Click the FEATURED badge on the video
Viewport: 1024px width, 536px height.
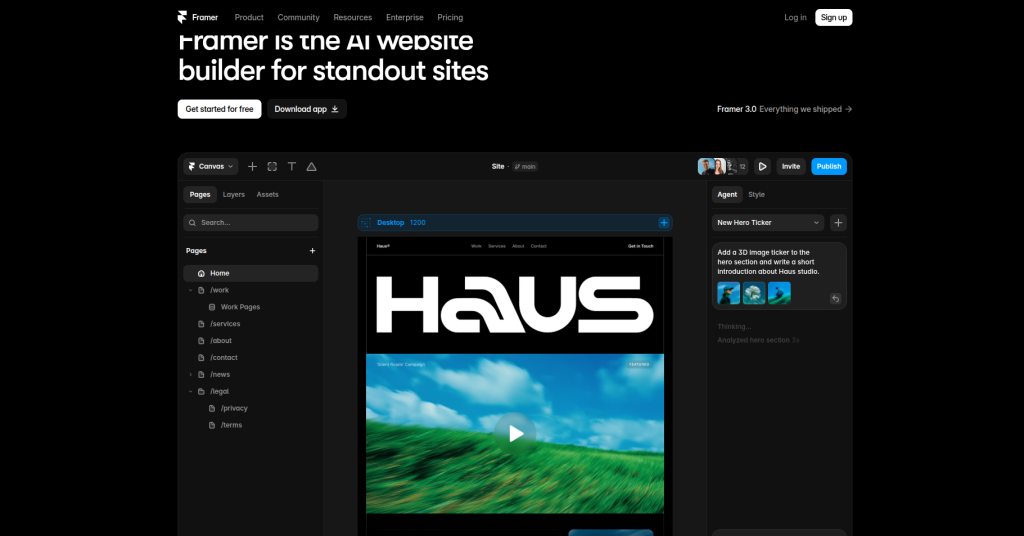639,364
